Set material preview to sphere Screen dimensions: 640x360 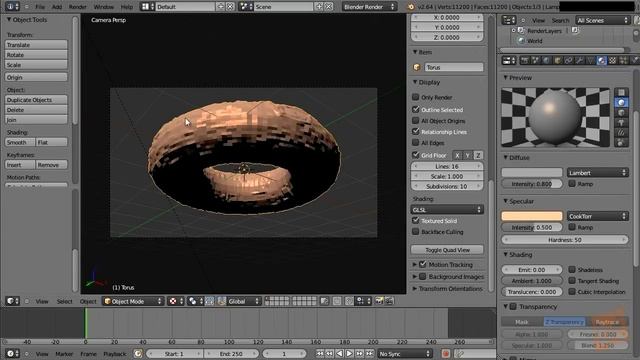point(621,102)
